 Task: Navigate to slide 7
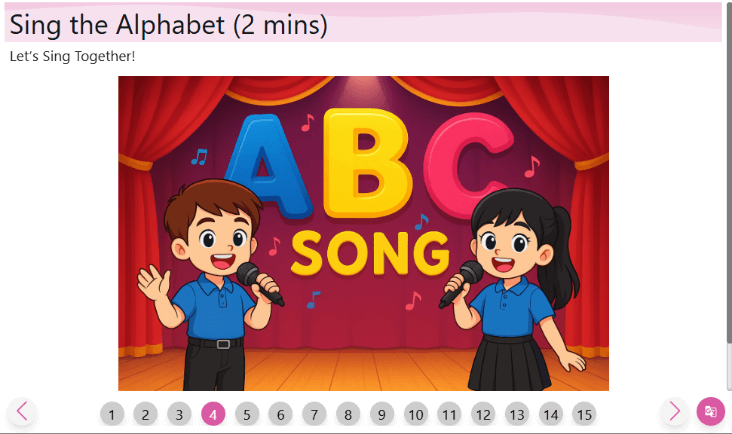(x=314, y=414)
